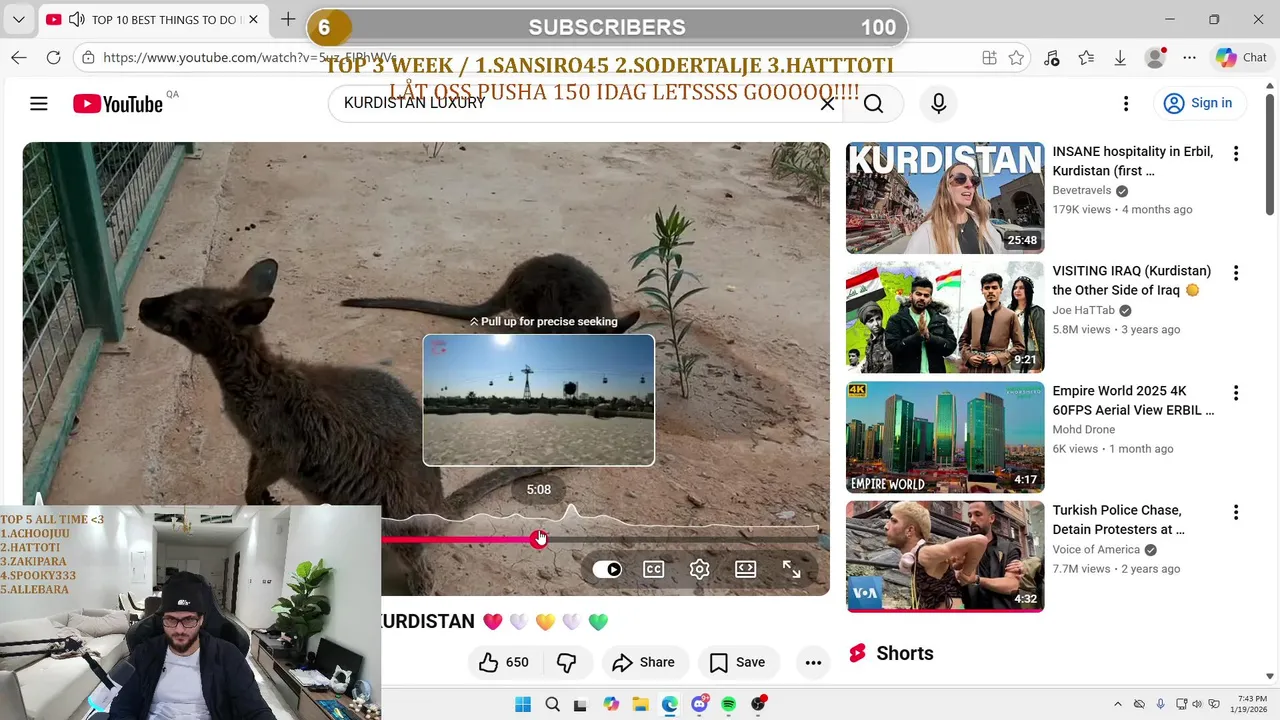Open player settings gear

699,569
